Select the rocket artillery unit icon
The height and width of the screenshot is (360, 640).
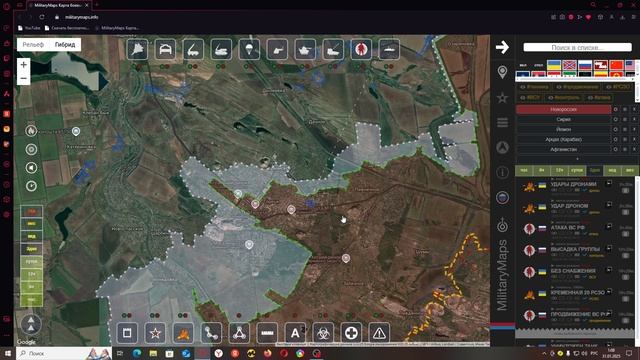point(333,49)
